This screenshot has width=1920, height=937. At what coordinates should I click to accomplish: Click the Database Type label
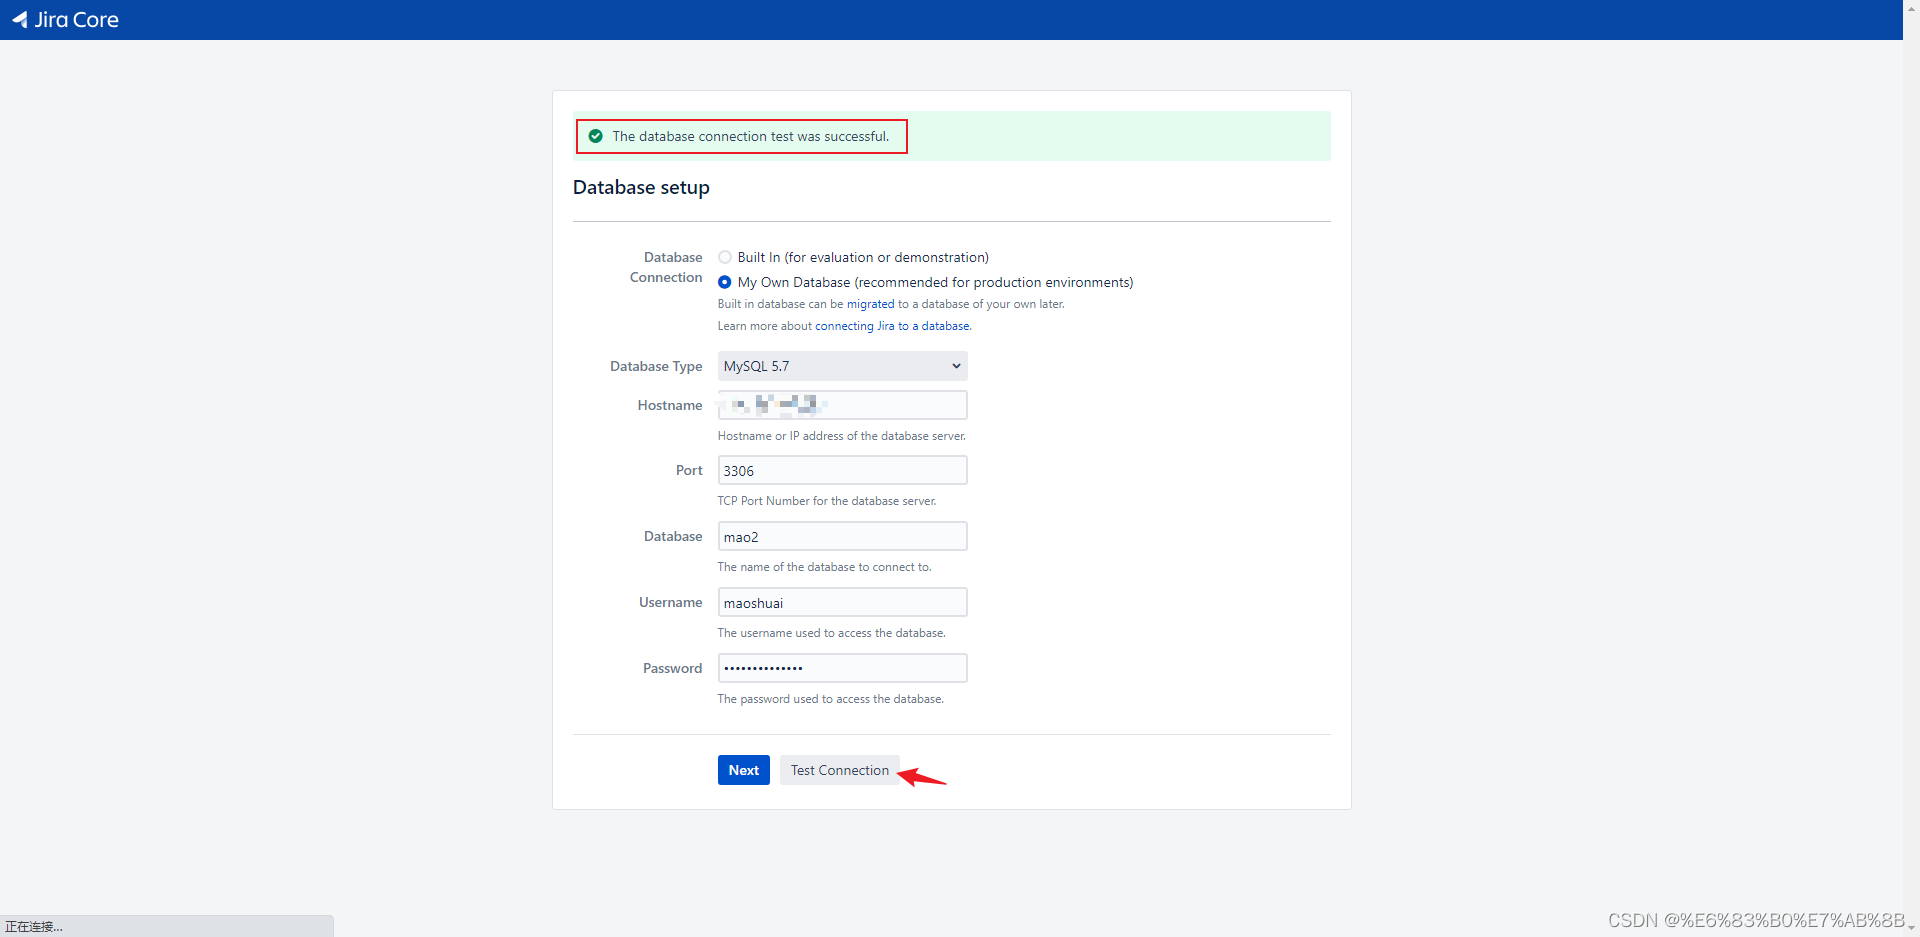[x=656, y=366]
